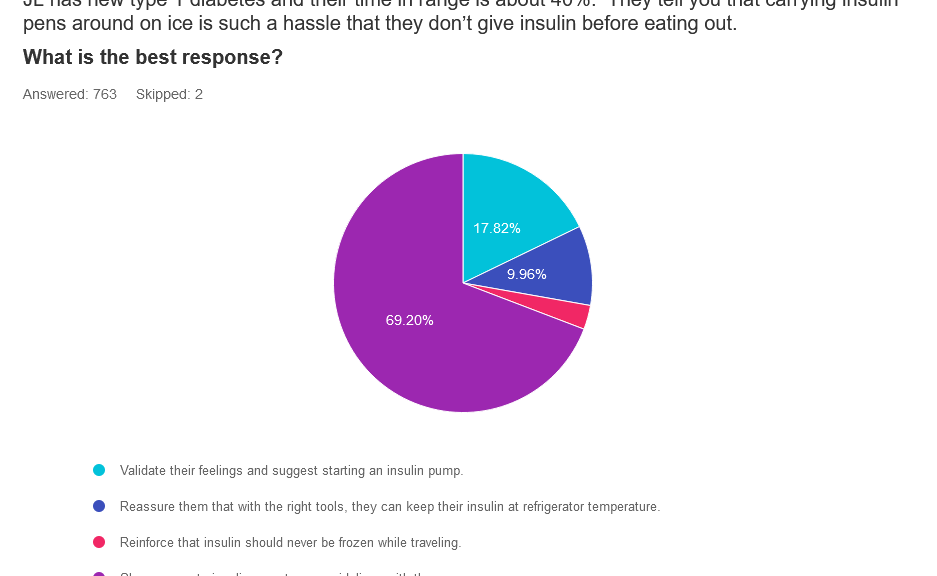Select the small pink pie slice
937x576 pixels.
pyautogui.click(x=575, y=314)
